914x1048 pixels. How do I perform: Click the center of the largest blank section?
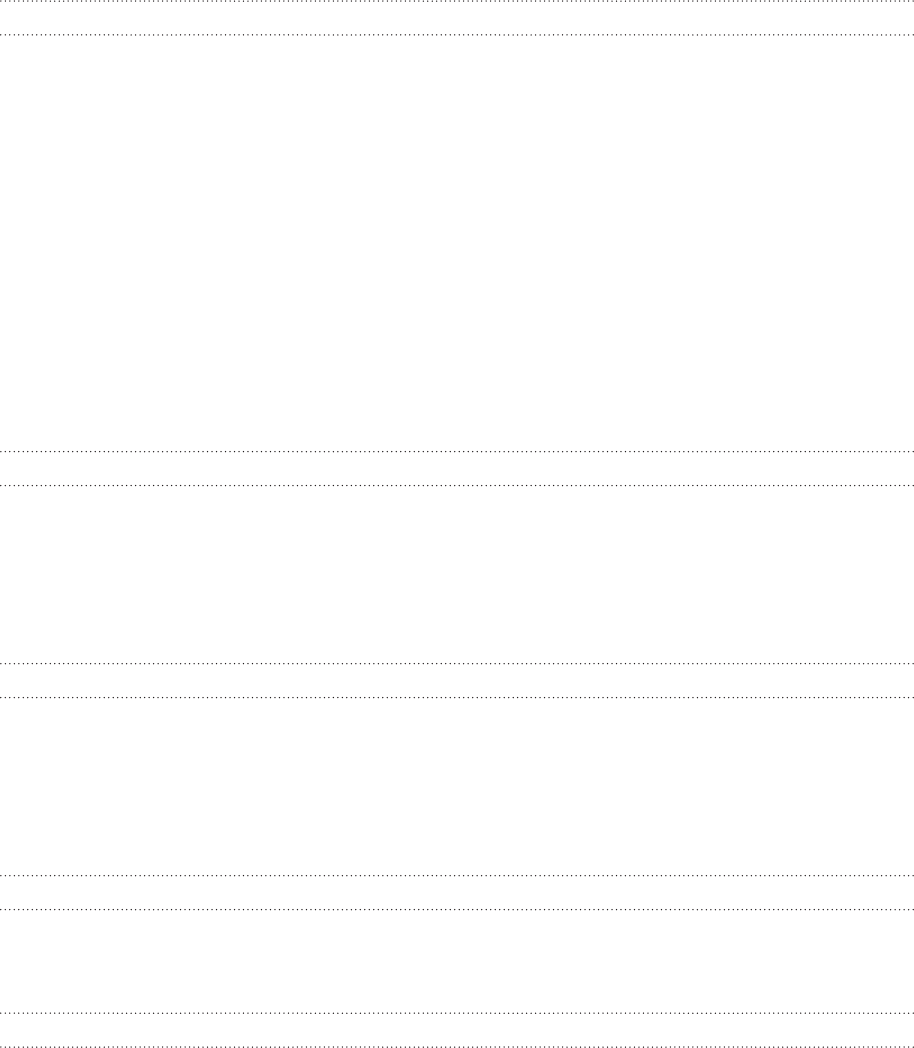pos(457,243)
